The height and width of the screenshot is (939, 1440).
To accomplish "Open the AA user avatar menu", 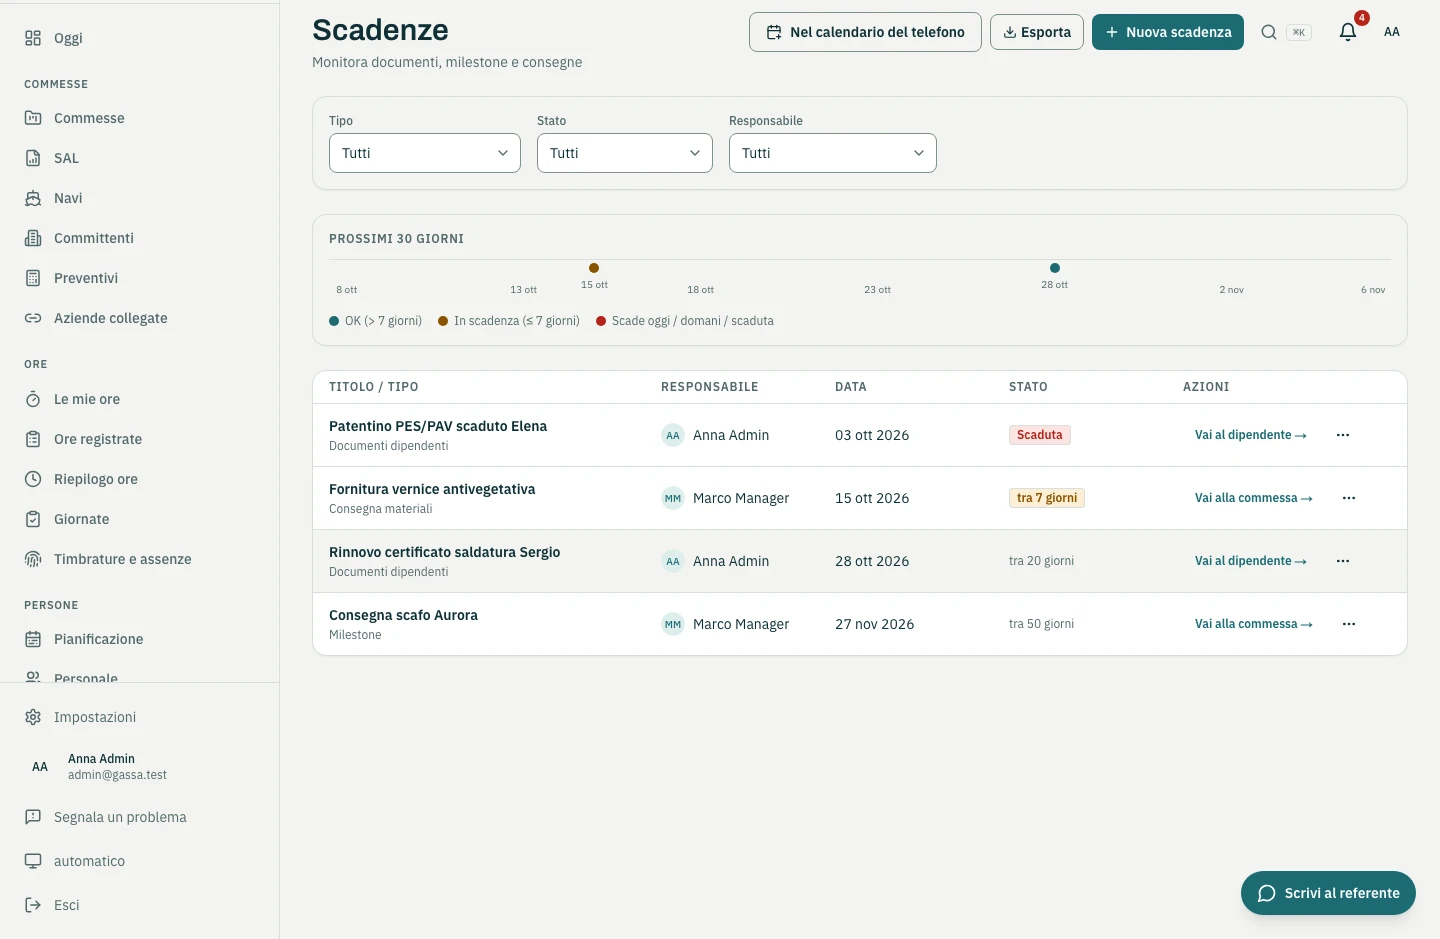I will point(1392,32).
